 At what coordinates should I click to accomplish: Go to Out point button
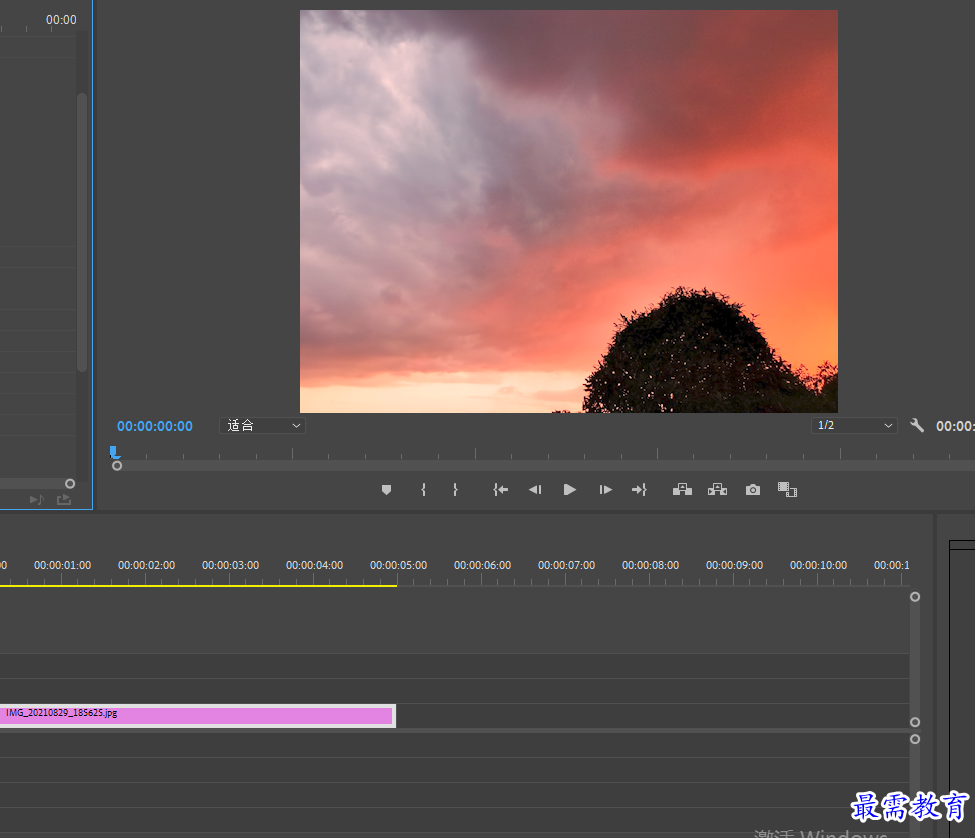[x=639, y=490]
